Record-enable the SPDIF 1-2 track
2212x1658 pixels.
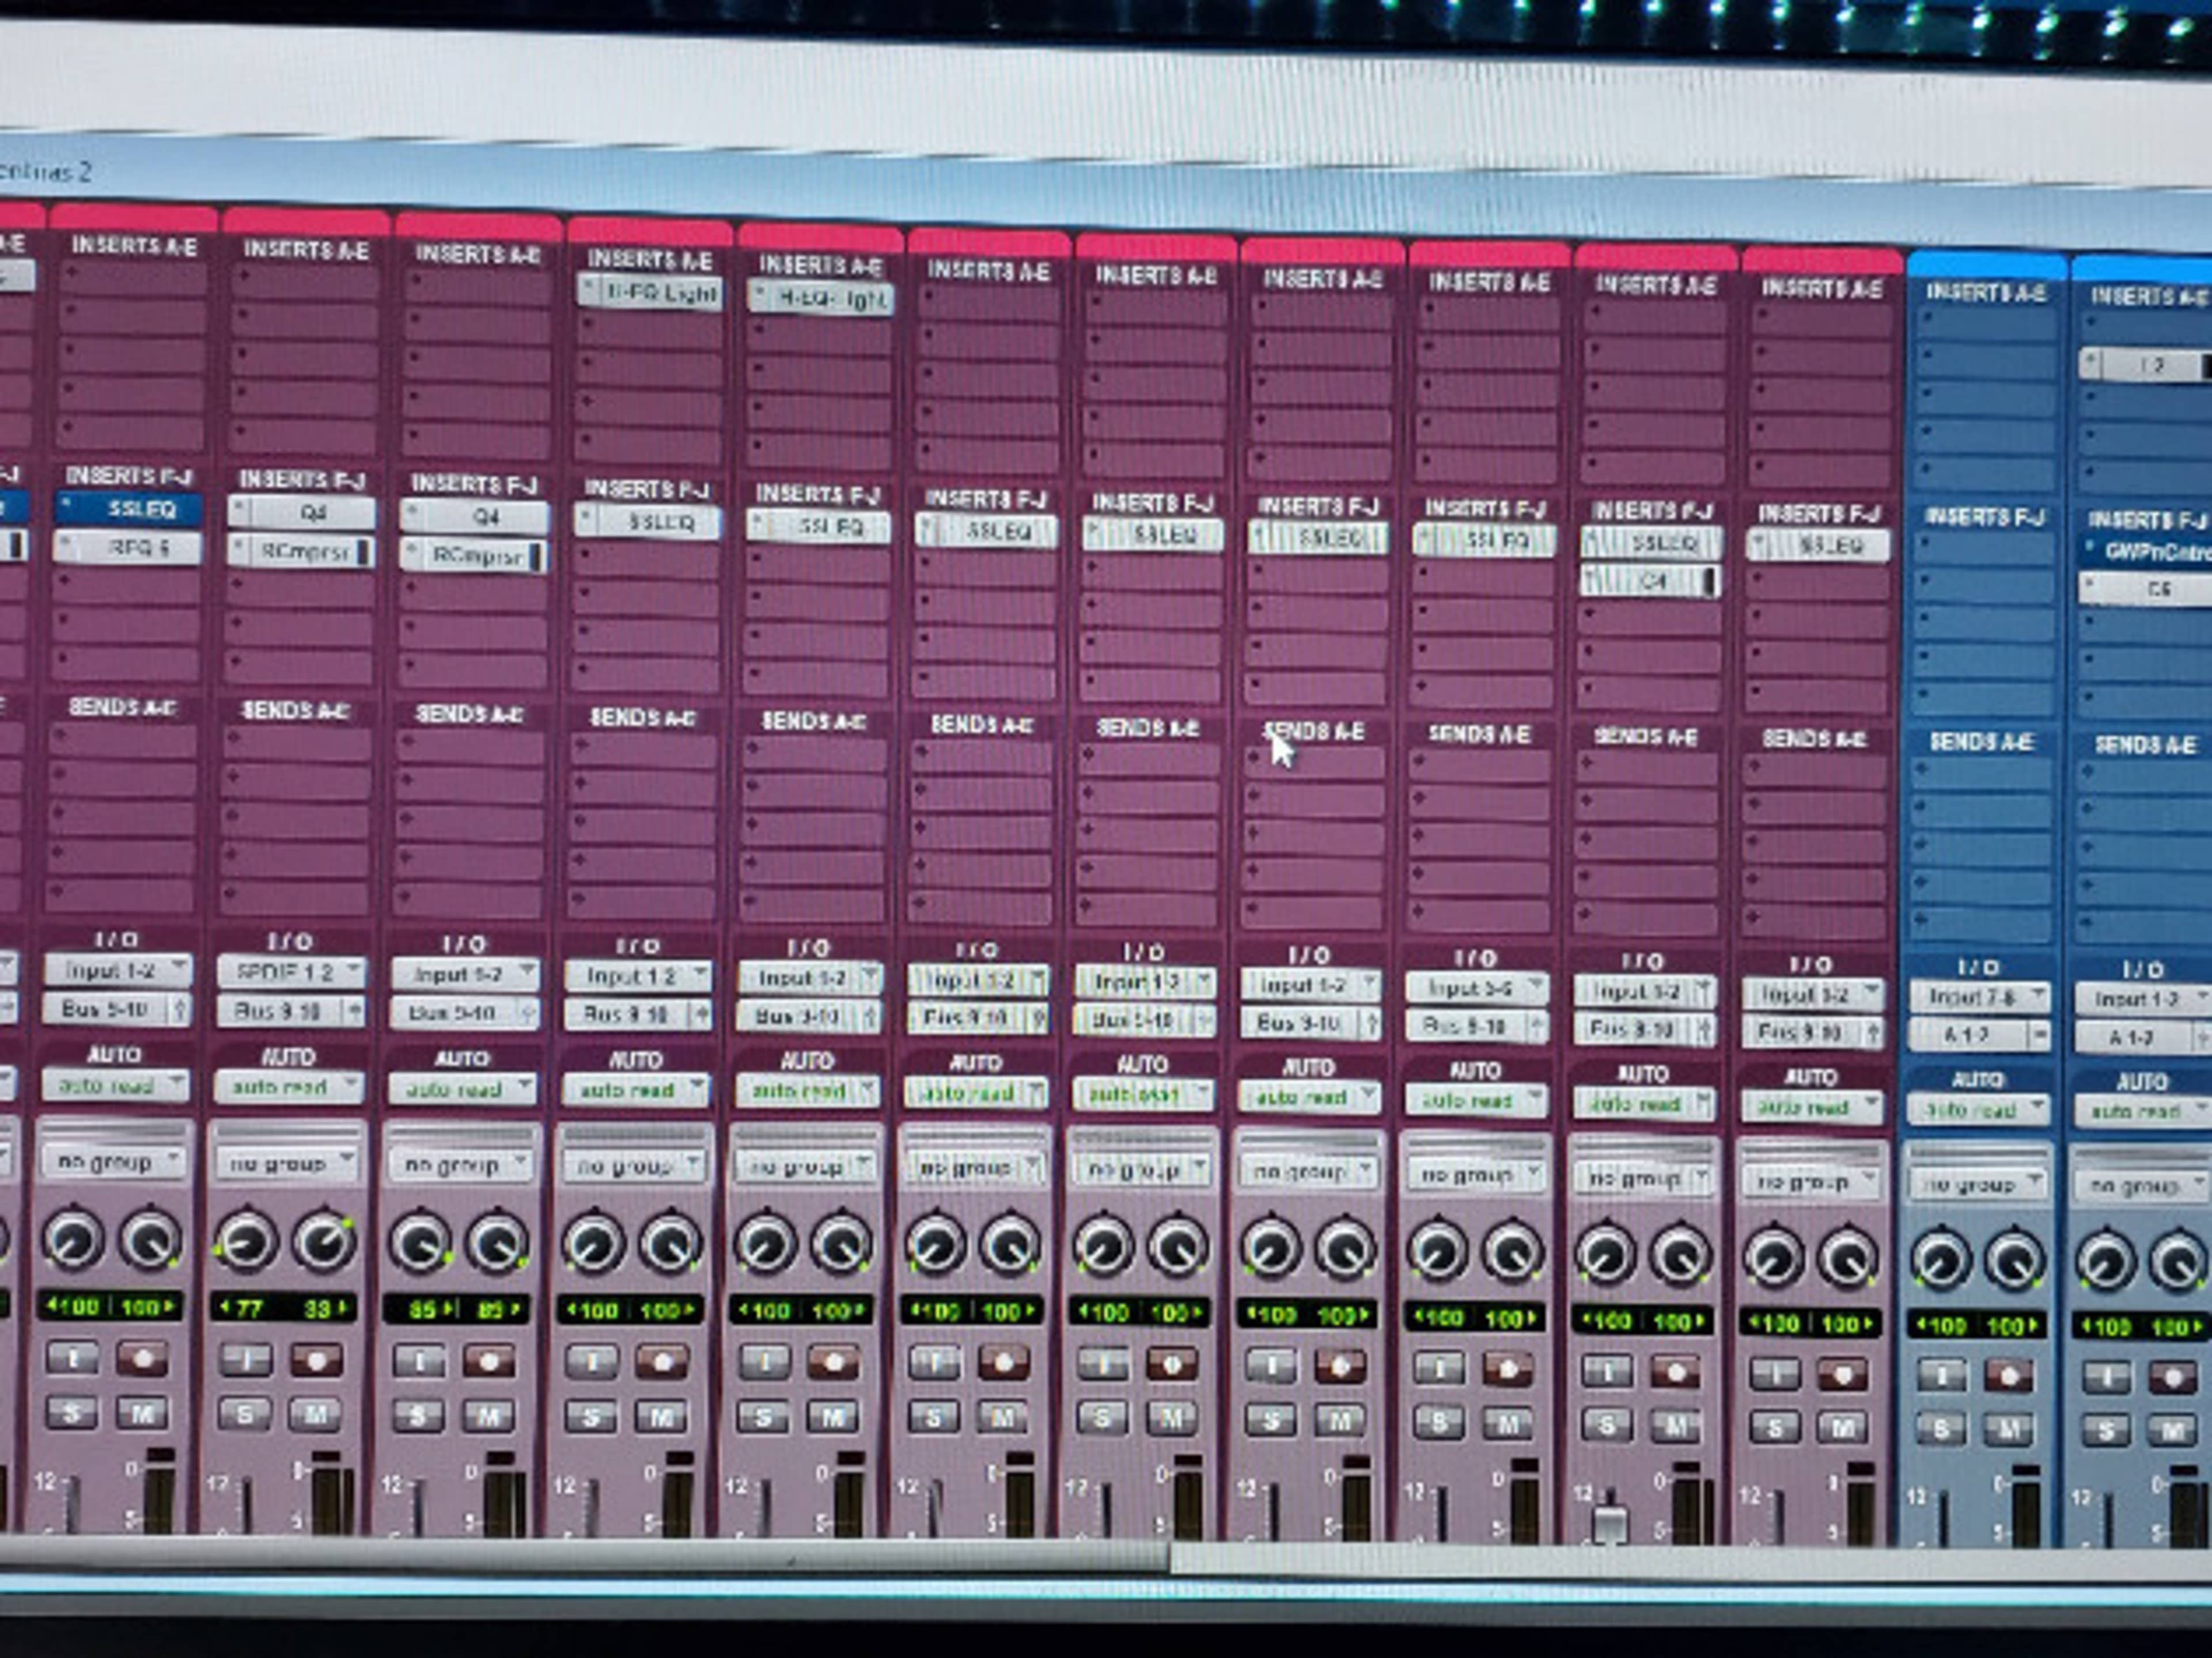(x=317, y=1360)
